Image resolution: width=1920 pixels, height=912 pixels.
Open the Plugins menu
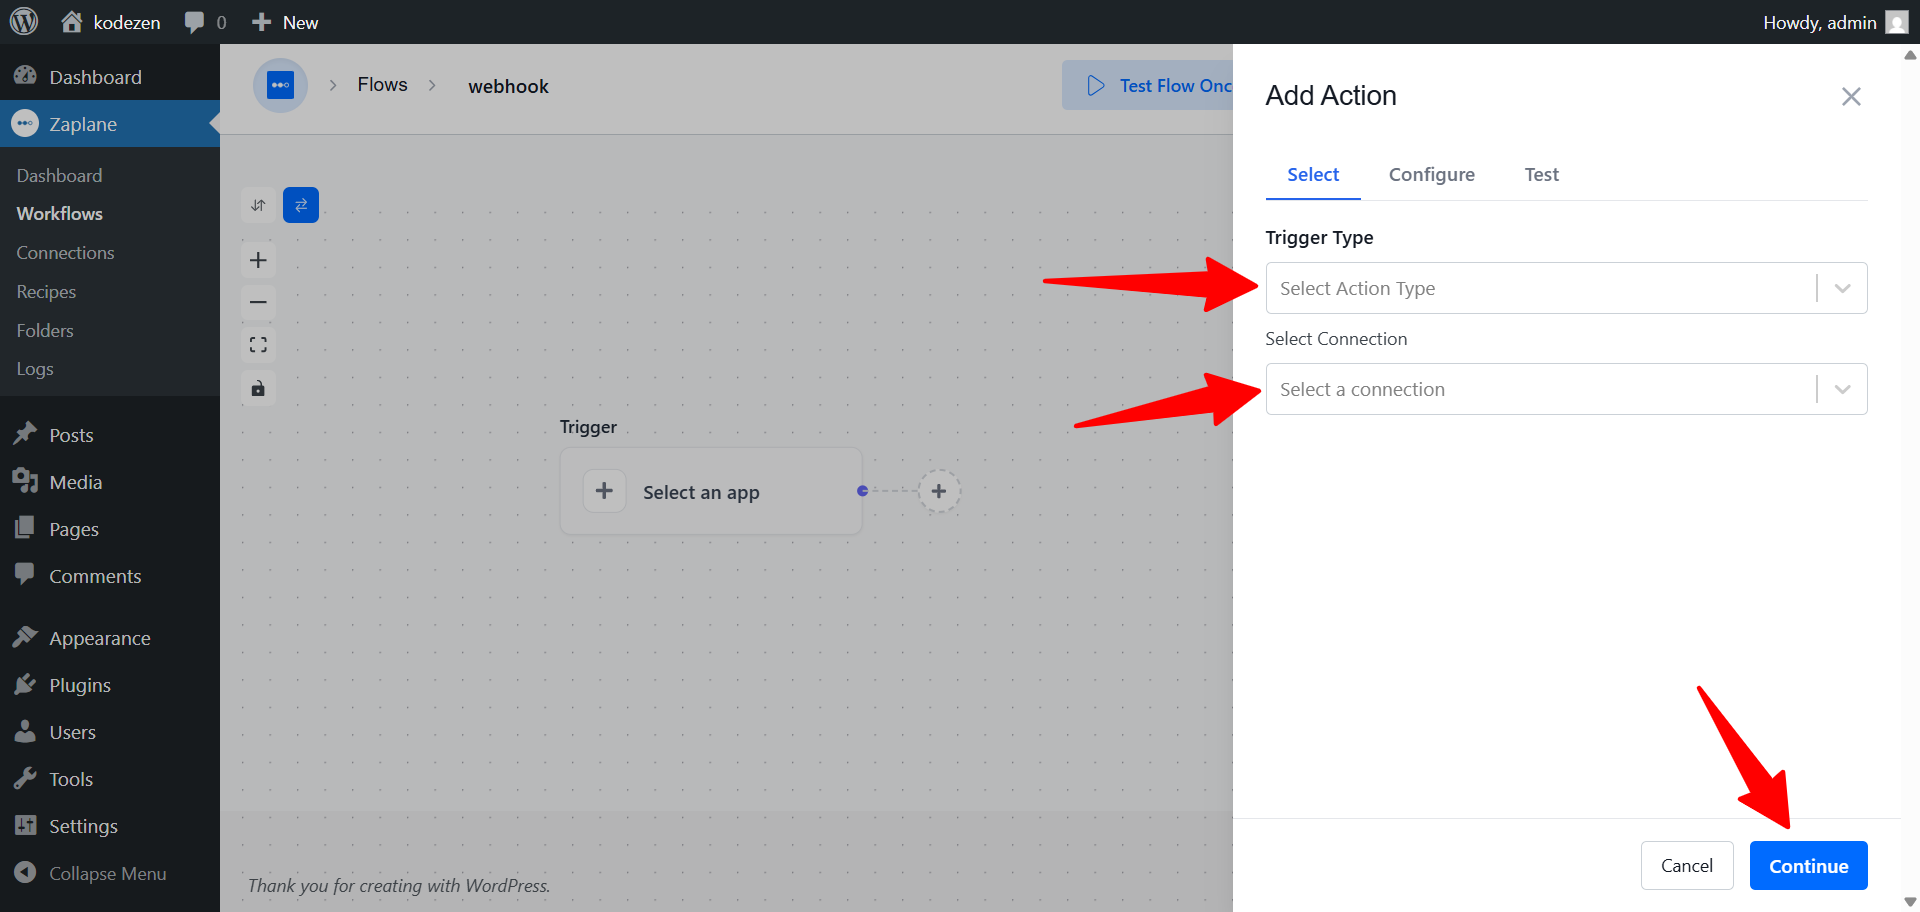110,685
